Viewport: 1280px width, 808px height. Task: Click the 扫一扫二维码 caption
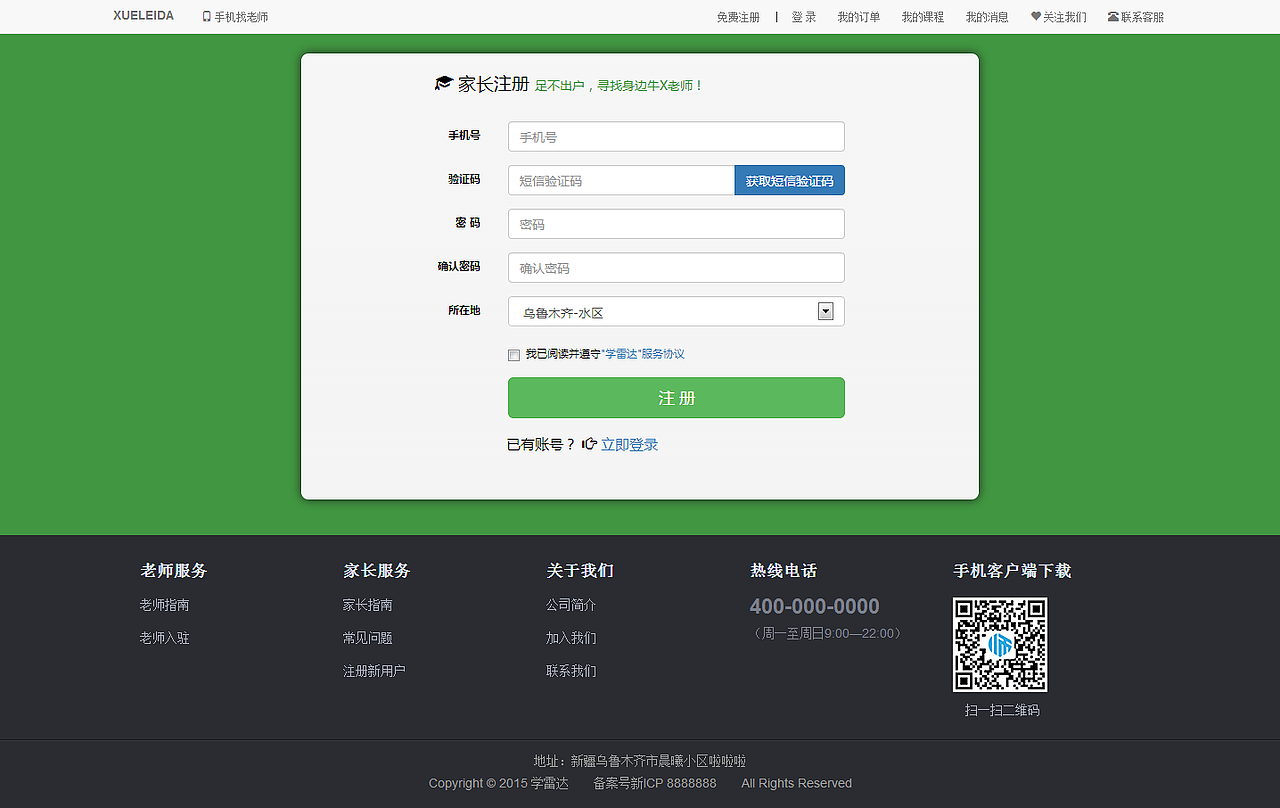(x=1002, y=710)
